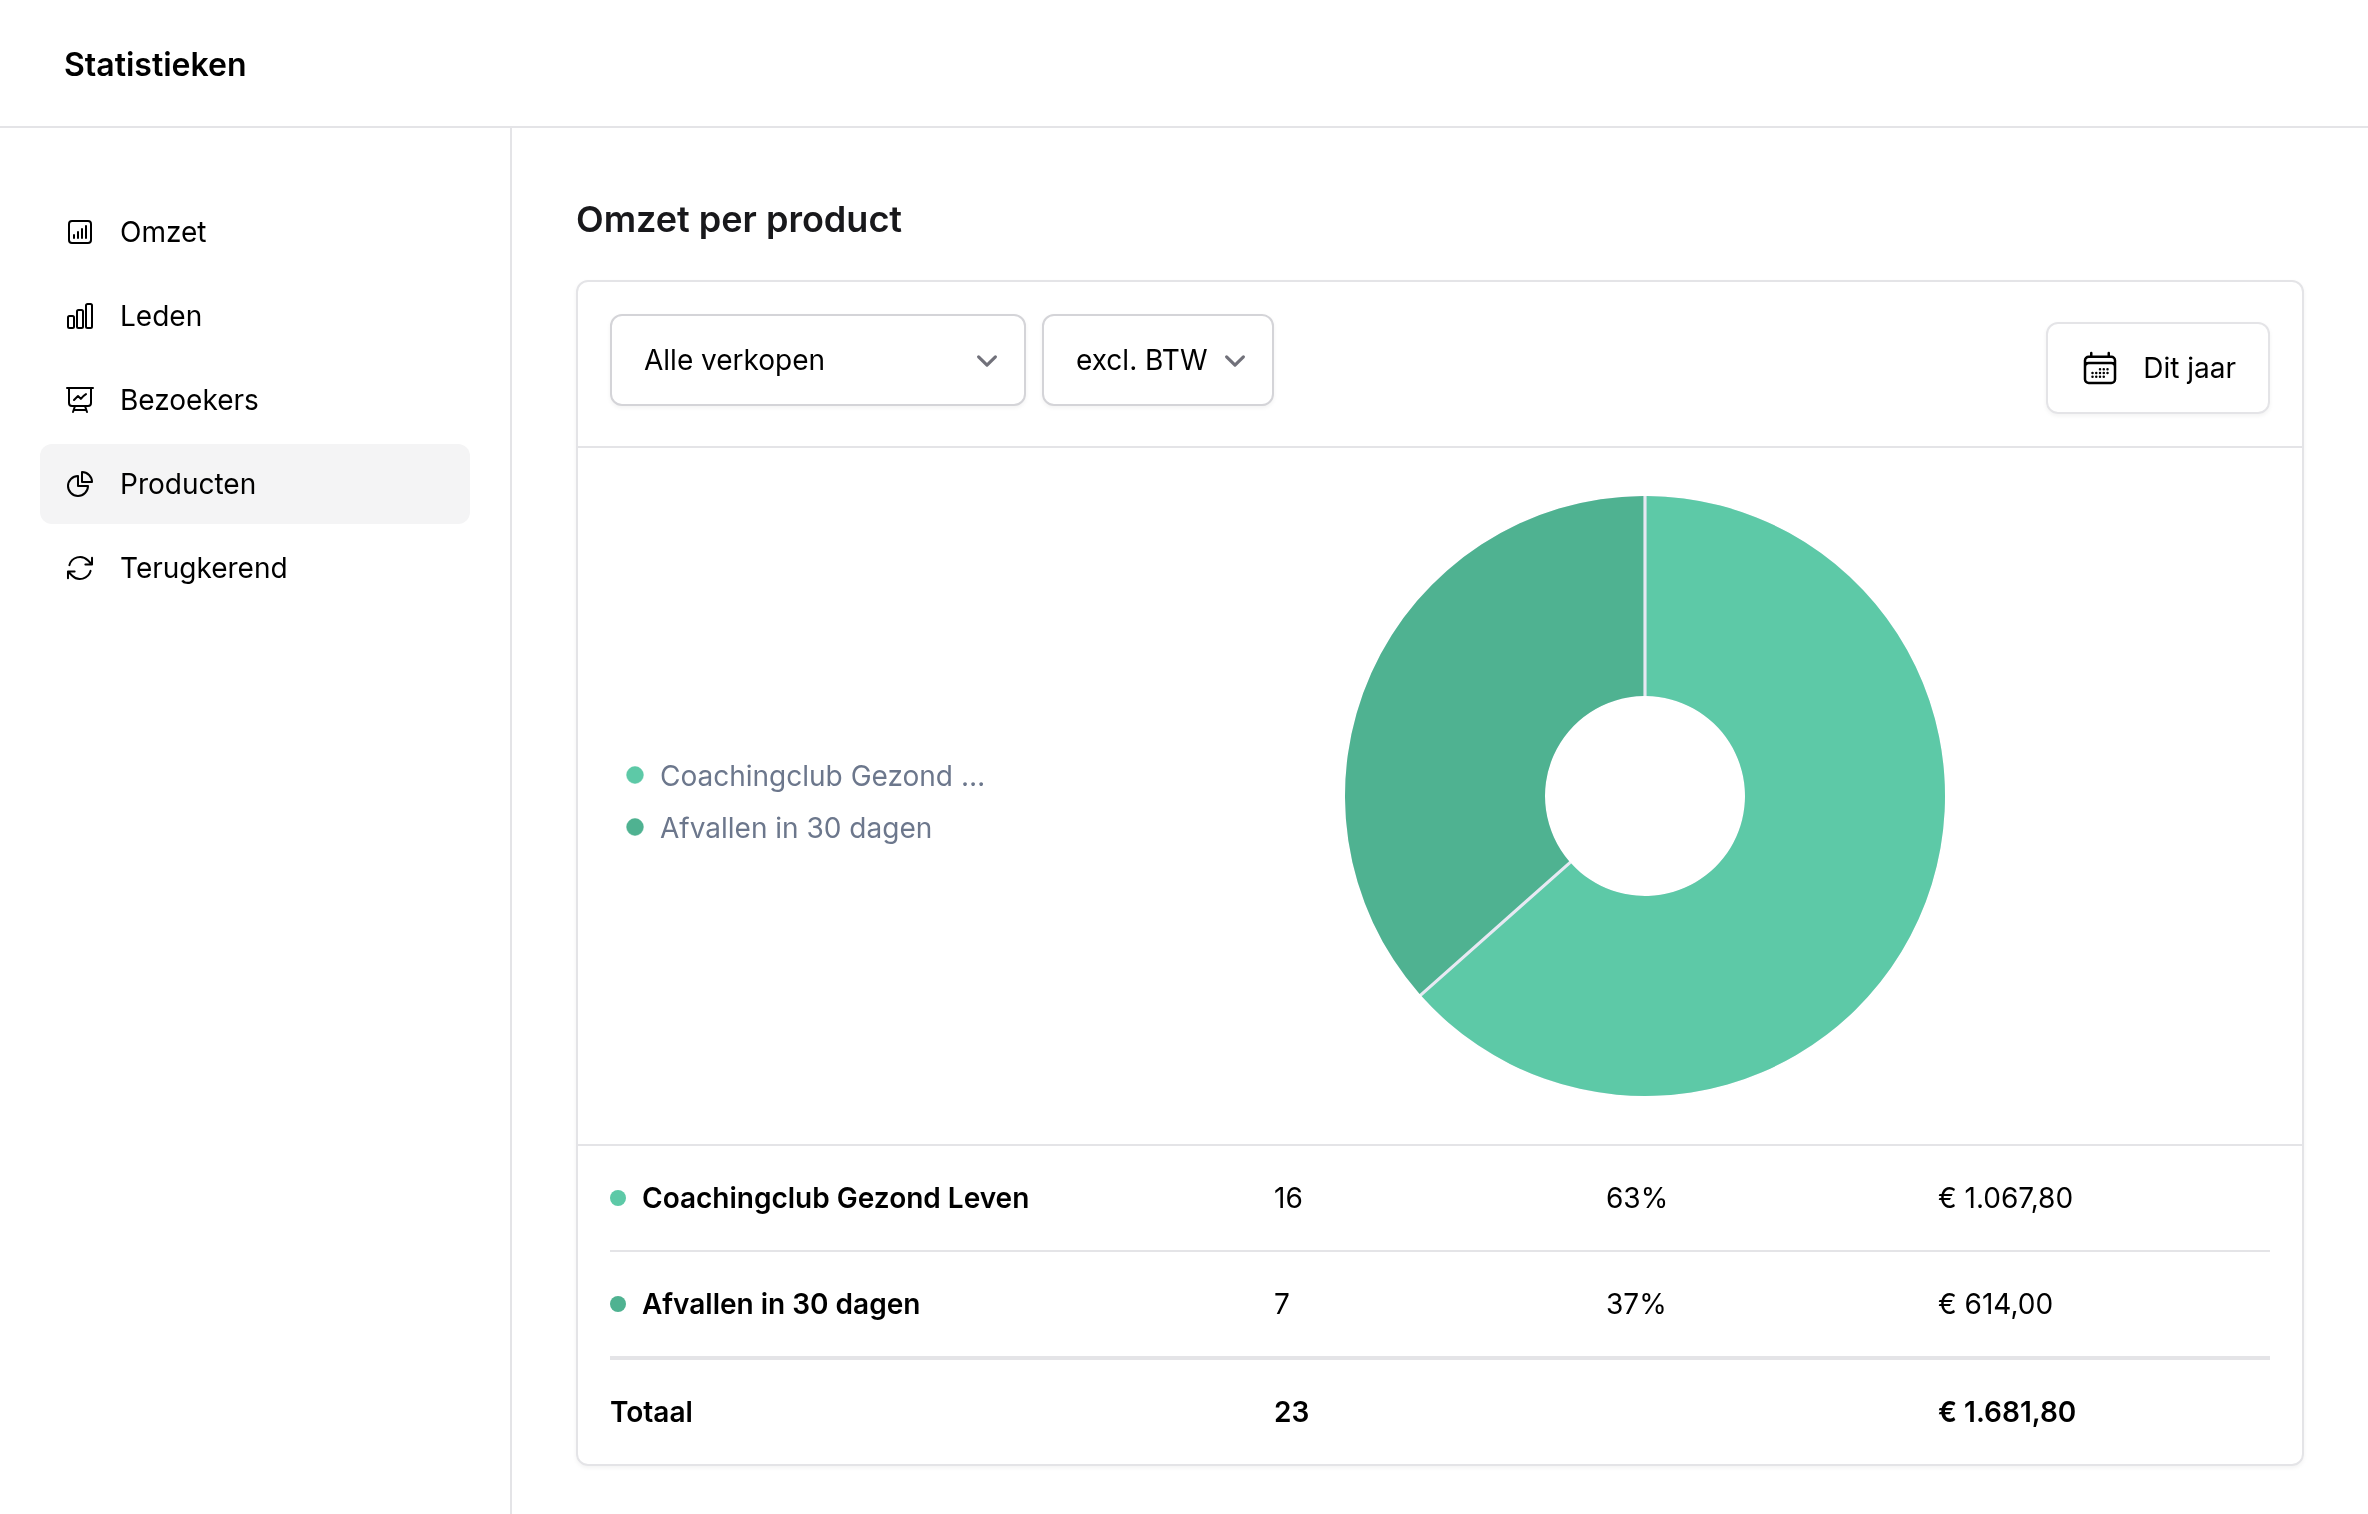Click the Terugkerend refresh arrows icon
2368x1514 pixels.
click(x=80, y=568)
